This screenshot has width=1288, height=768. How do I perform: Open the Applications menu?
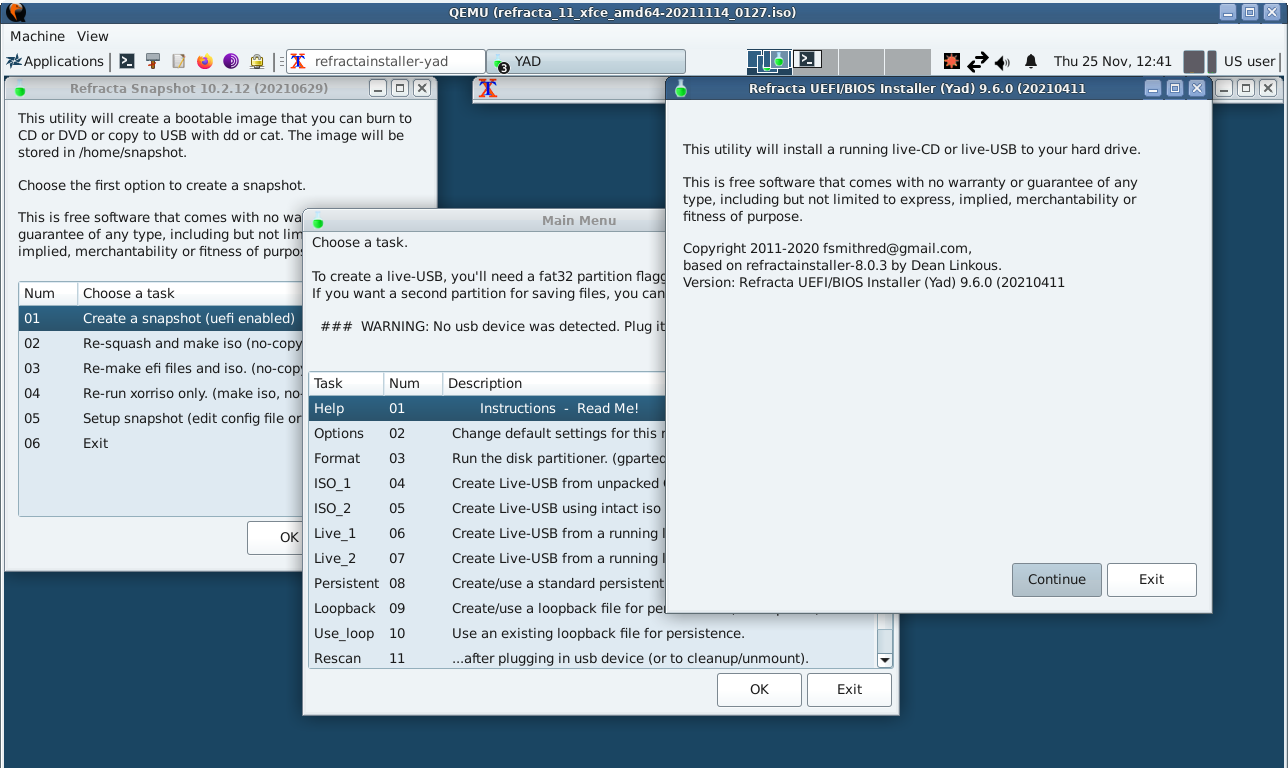tap(55, 61)
